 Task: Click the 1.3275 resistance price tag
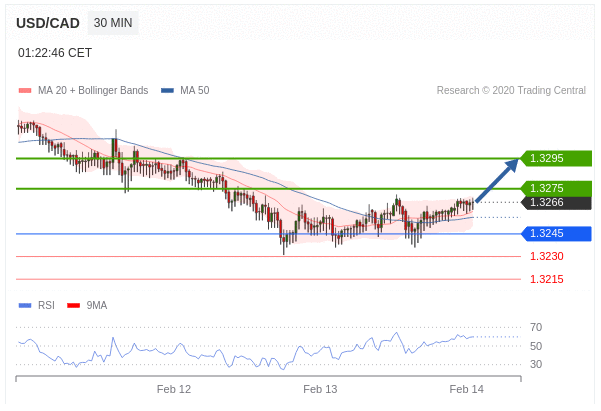[556, 188]
